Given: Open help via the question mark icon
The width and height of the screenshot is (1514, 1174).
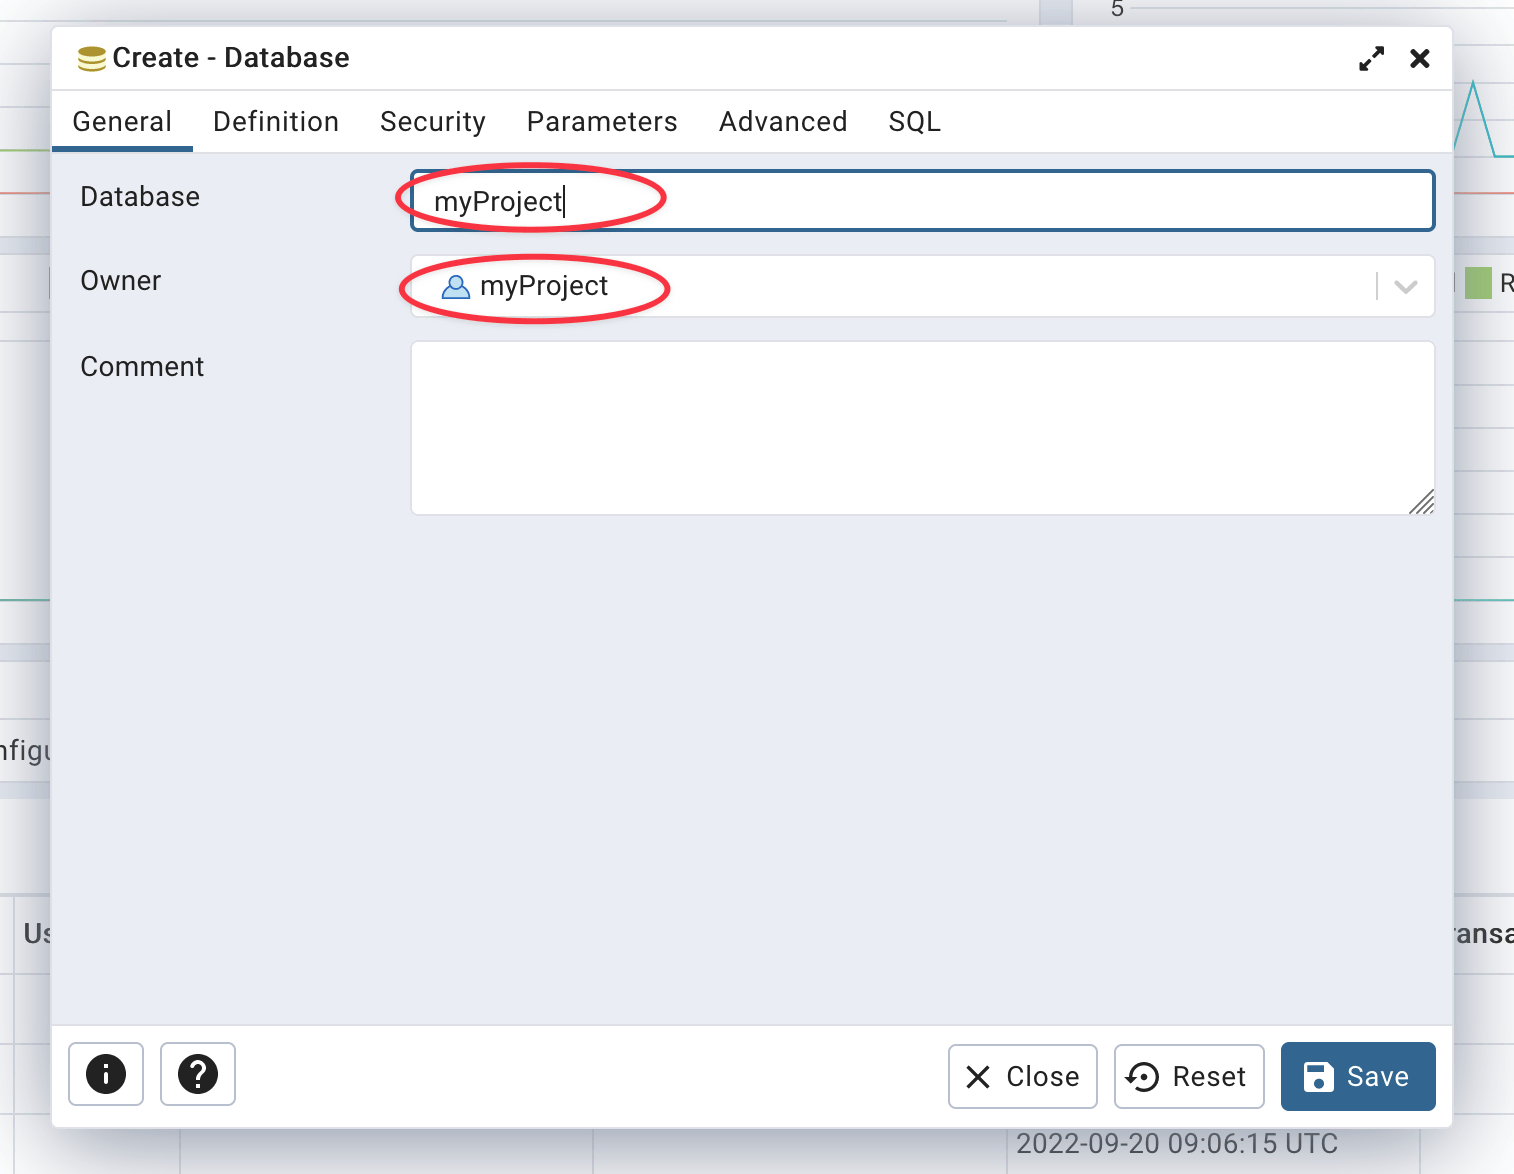Looking at the screenshot, I should (x=197, y=1074).
